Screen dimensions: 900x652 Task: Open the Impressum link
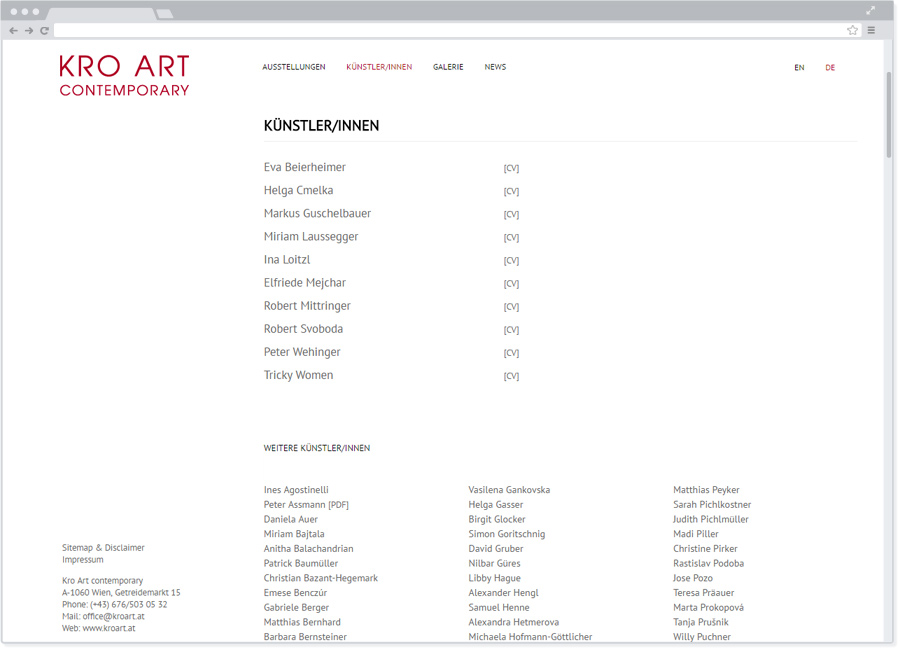point(82,560)
